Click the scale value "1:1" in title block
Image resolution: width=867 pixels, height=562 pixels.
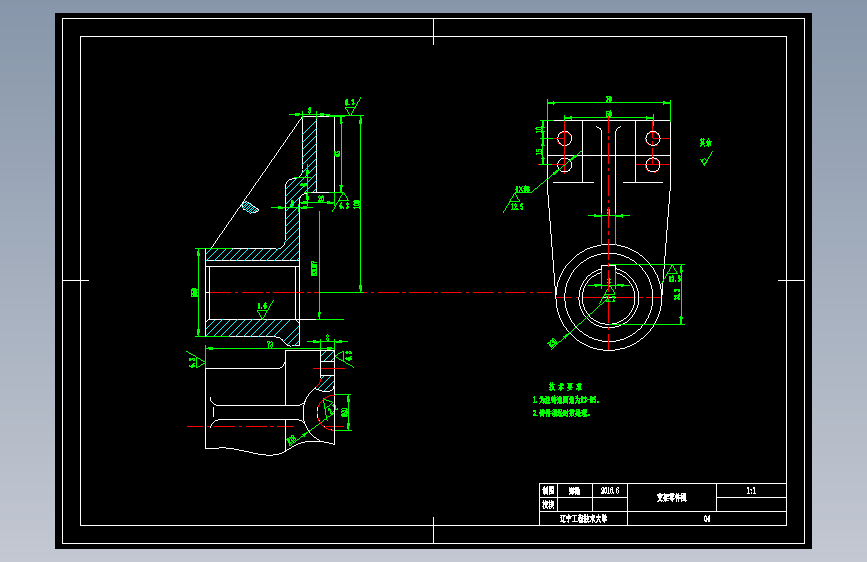pos(751,491)
